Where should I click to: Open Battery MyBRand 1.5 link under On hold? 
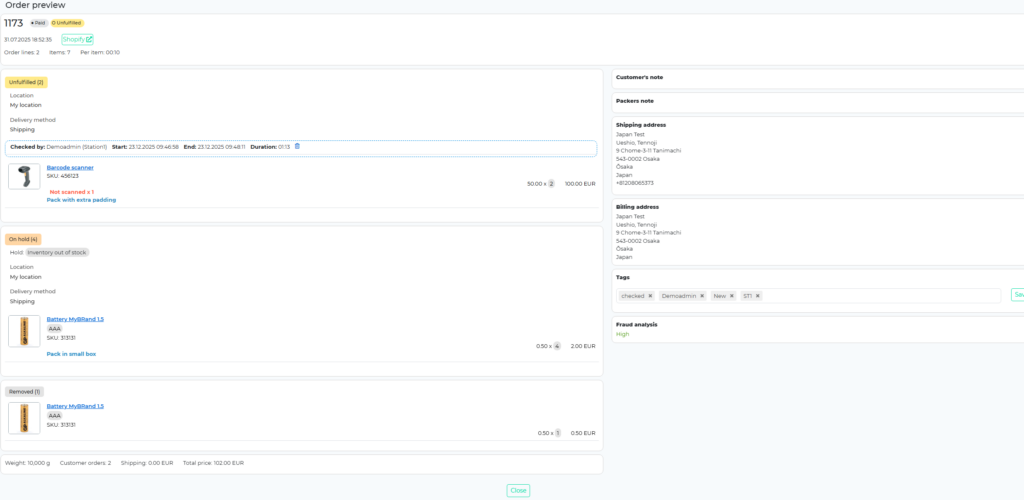(75, 319)
